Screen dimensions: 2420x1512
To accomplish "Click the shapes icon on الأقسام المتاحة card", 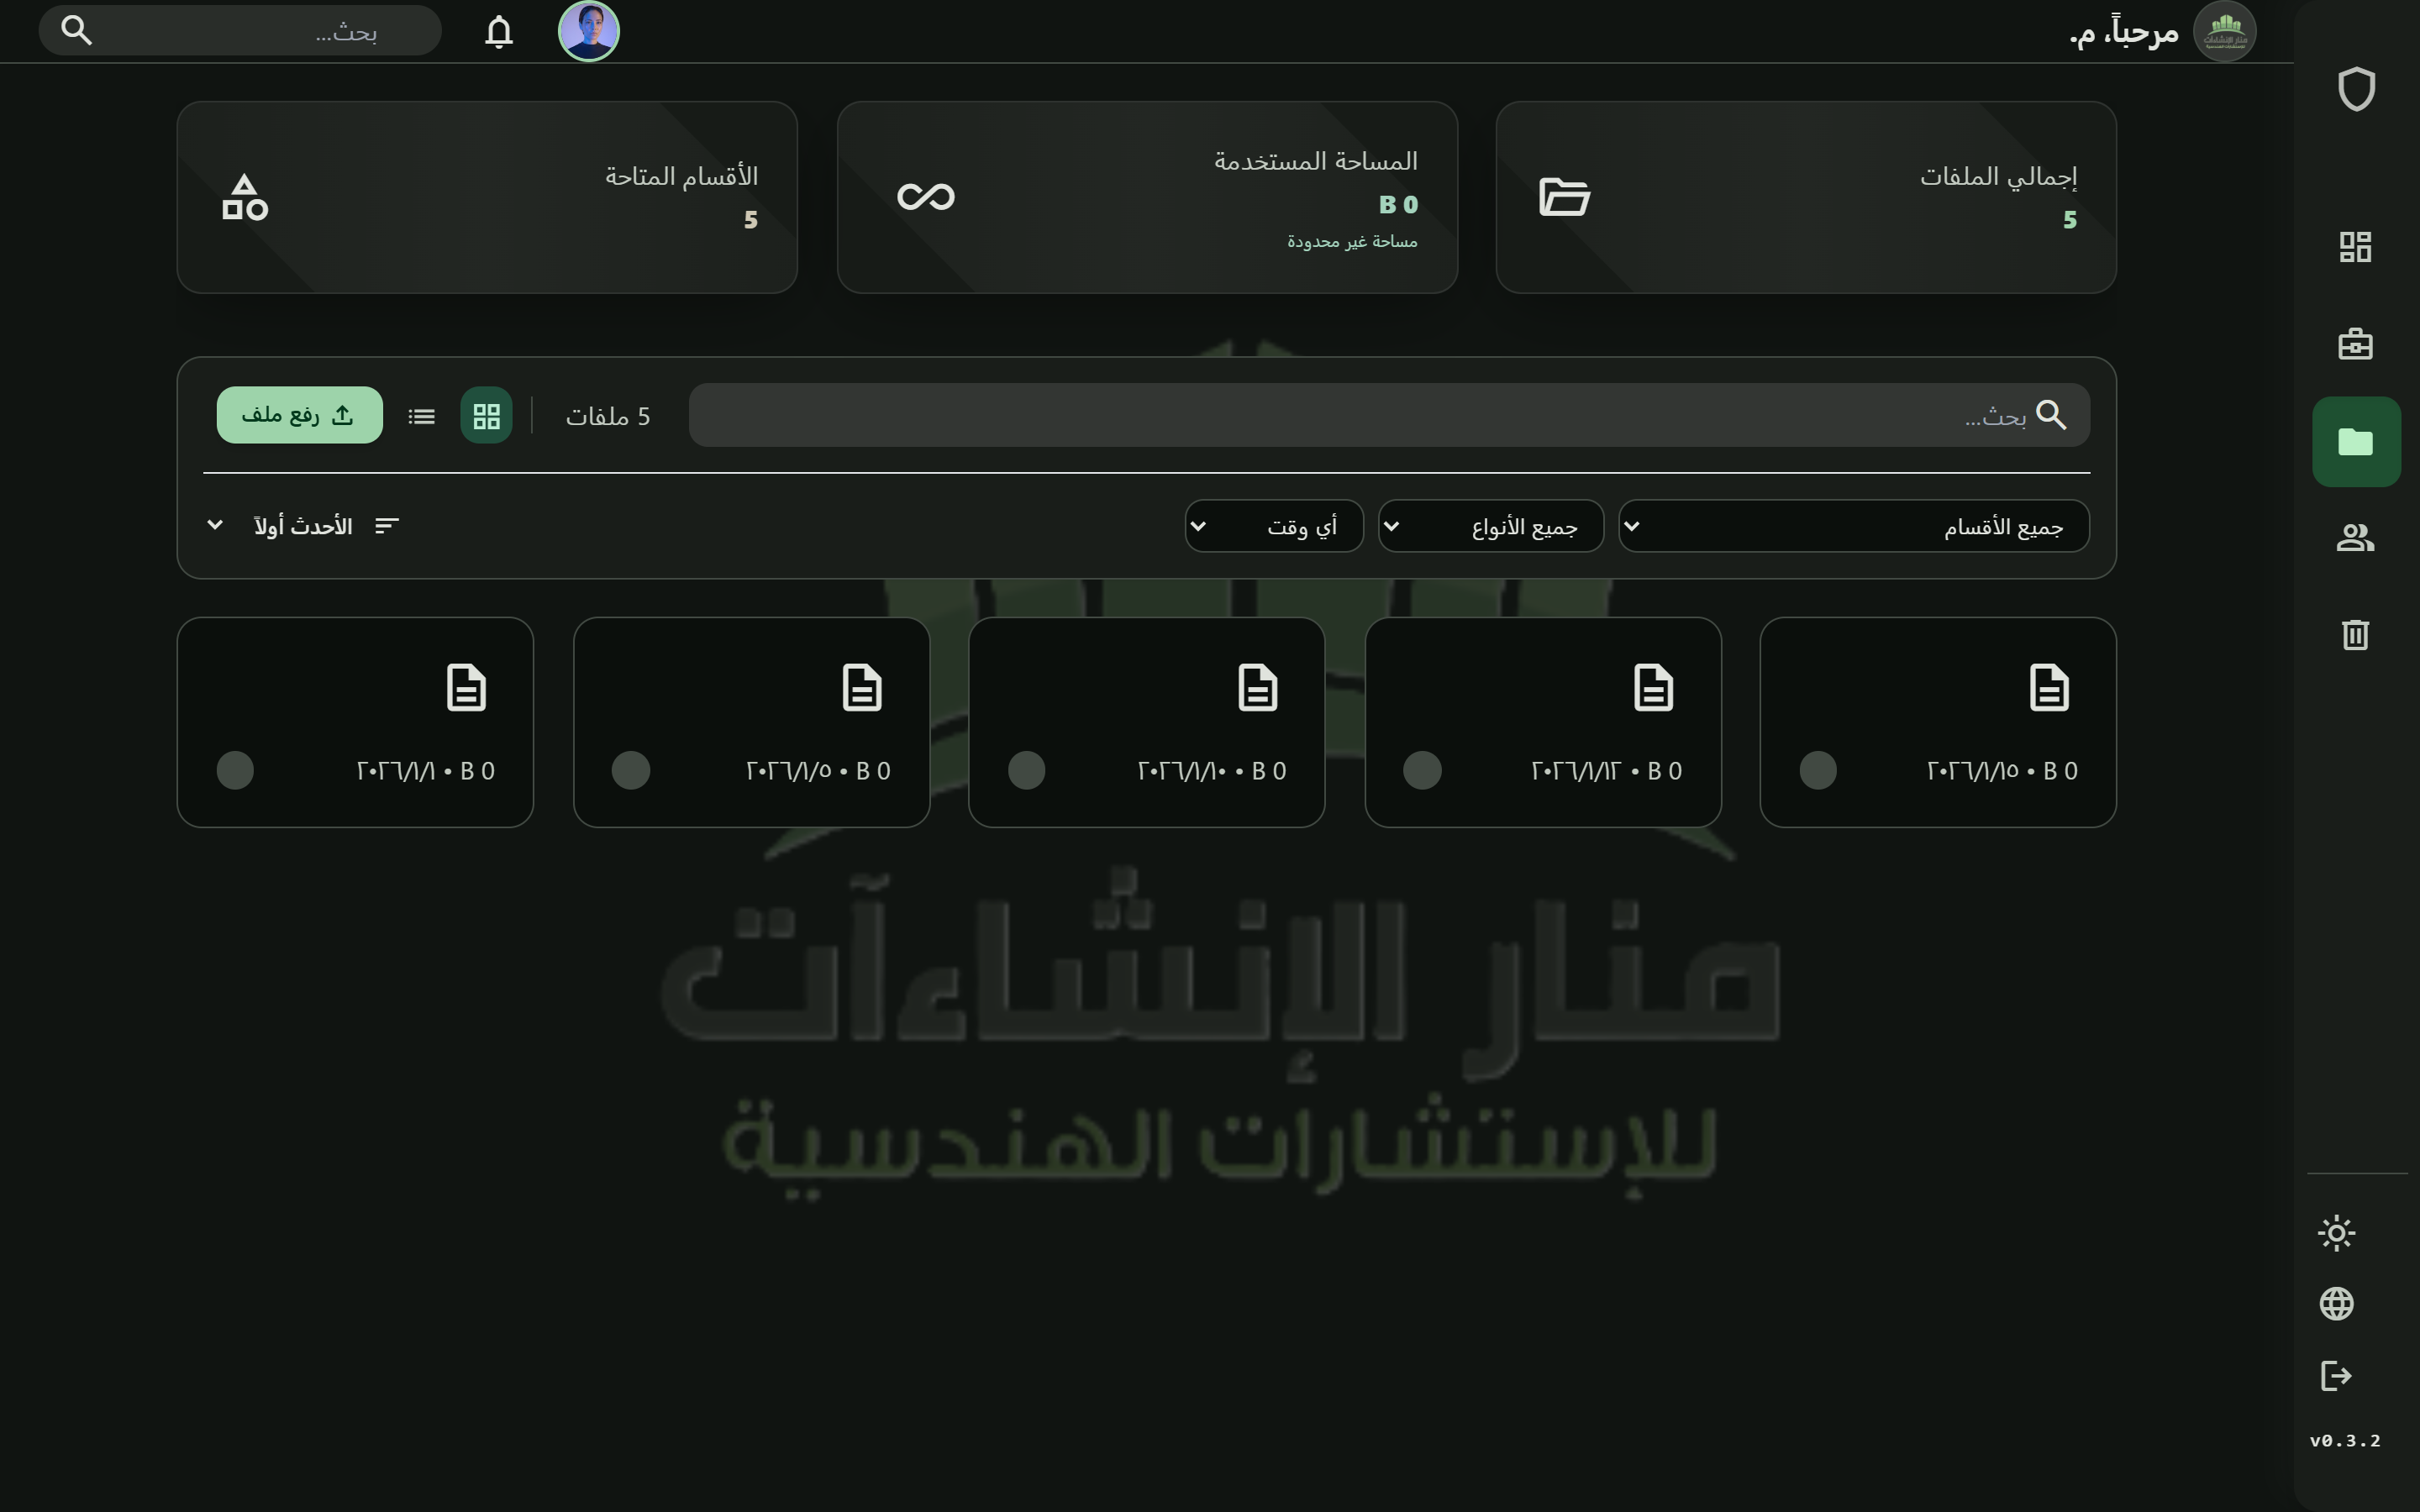I will pos(245,197).
